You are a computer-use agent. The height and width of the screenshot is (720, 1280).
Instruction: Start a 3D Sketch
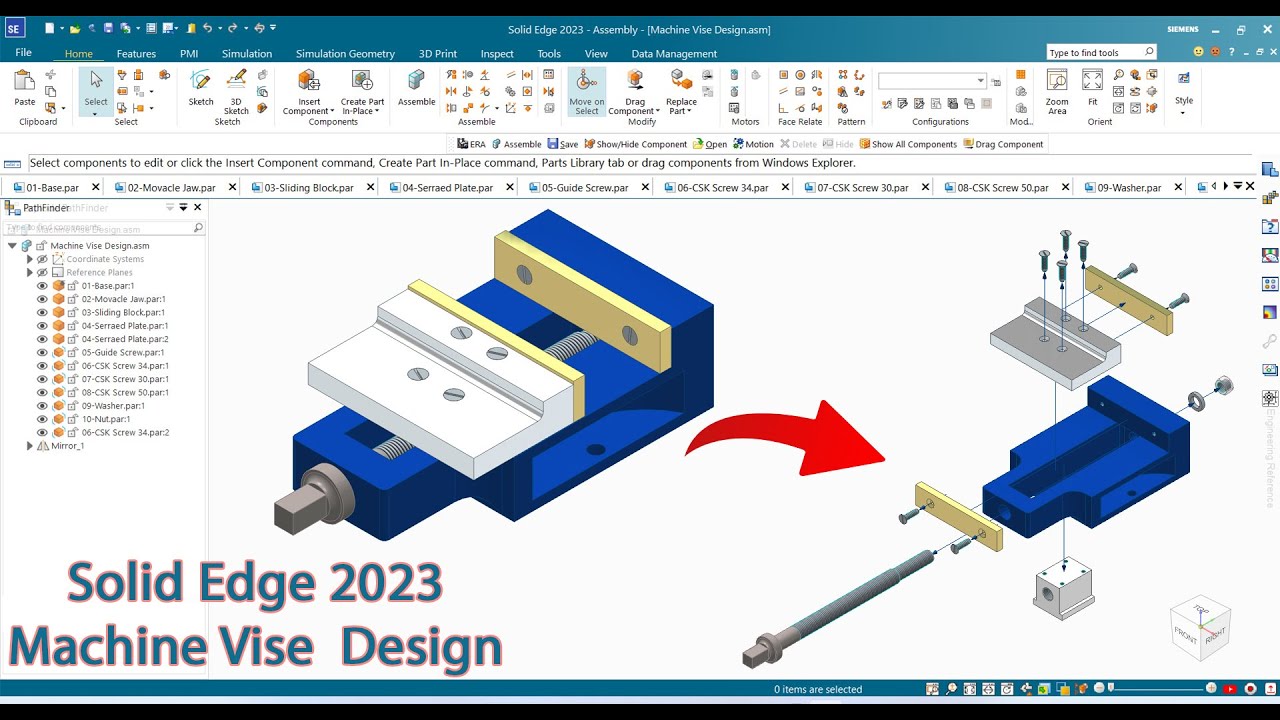click(x=236, y=91)
